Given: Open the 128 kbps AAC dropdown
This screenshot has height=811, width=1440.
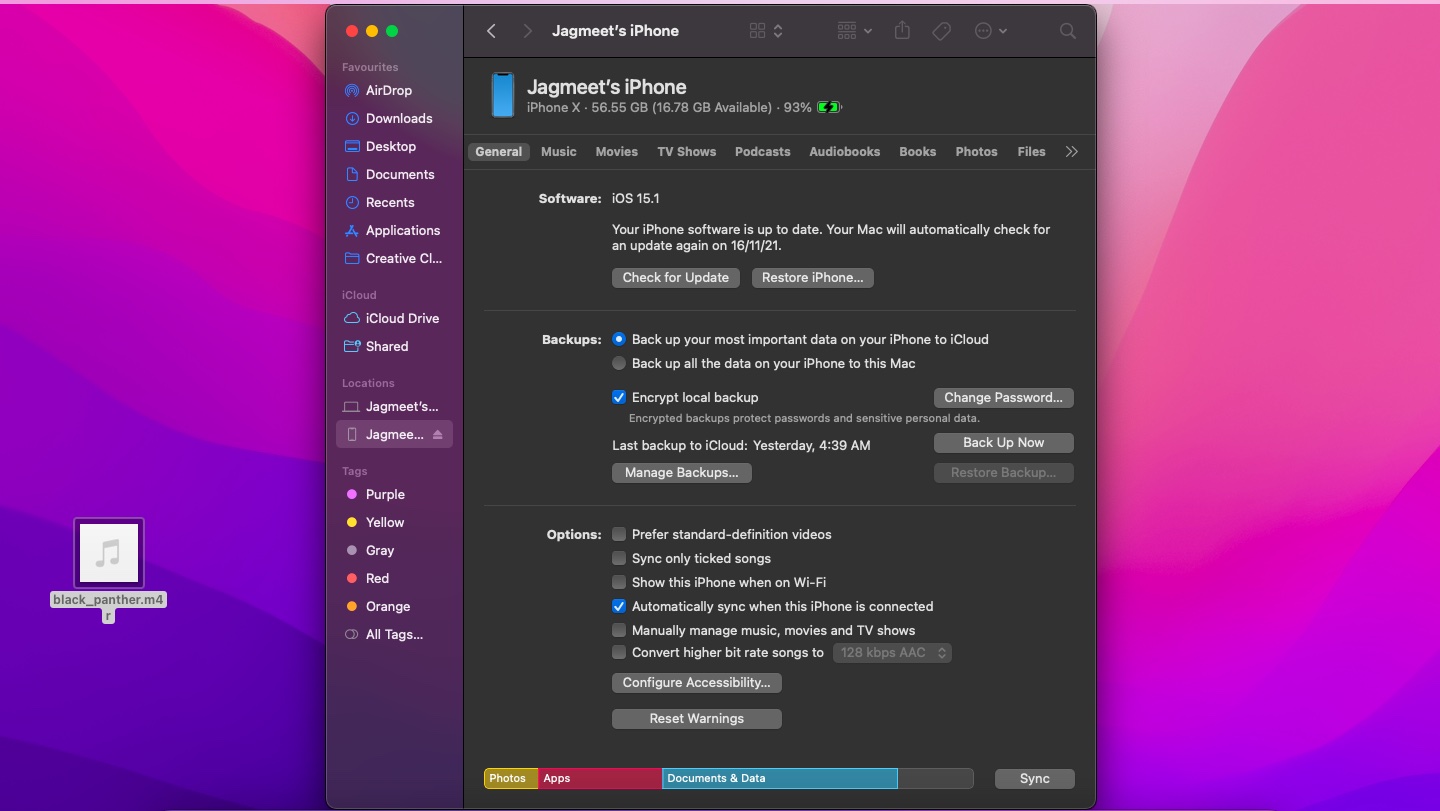Looking at the screenshot, I should [x=892, y=653].
